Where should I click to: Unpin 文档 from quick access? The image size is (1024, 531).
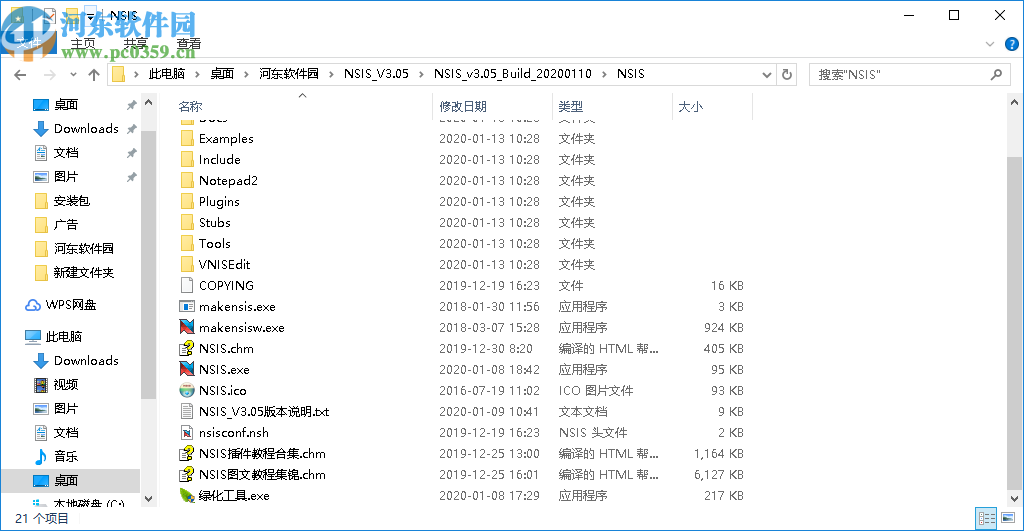tap(131, 153)
